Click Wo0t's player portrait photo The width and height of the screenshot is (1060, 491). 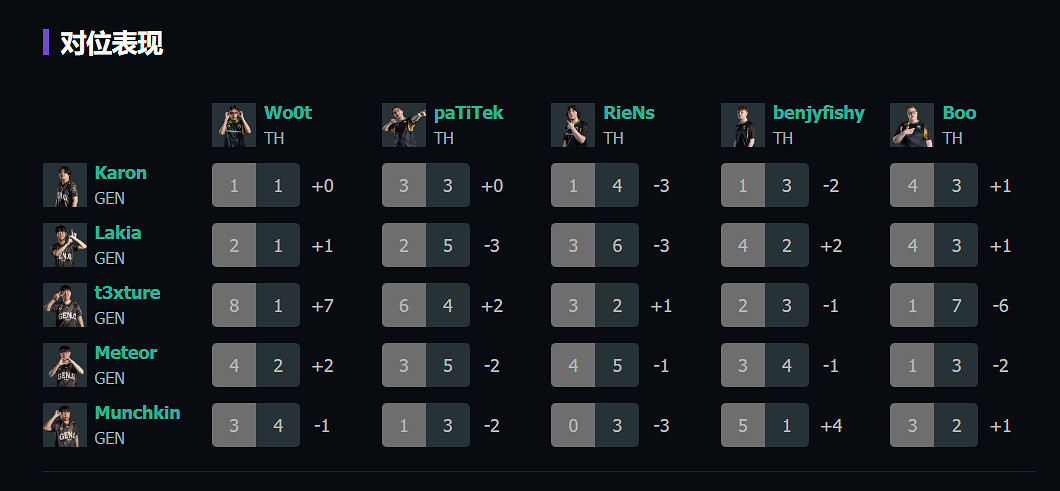(x=234, y=125)
